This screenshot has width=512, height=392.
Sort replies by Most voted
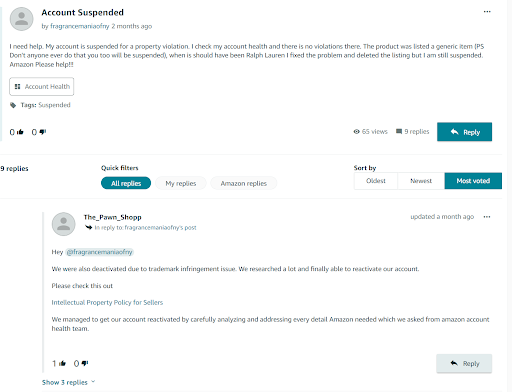coord(473,181)
